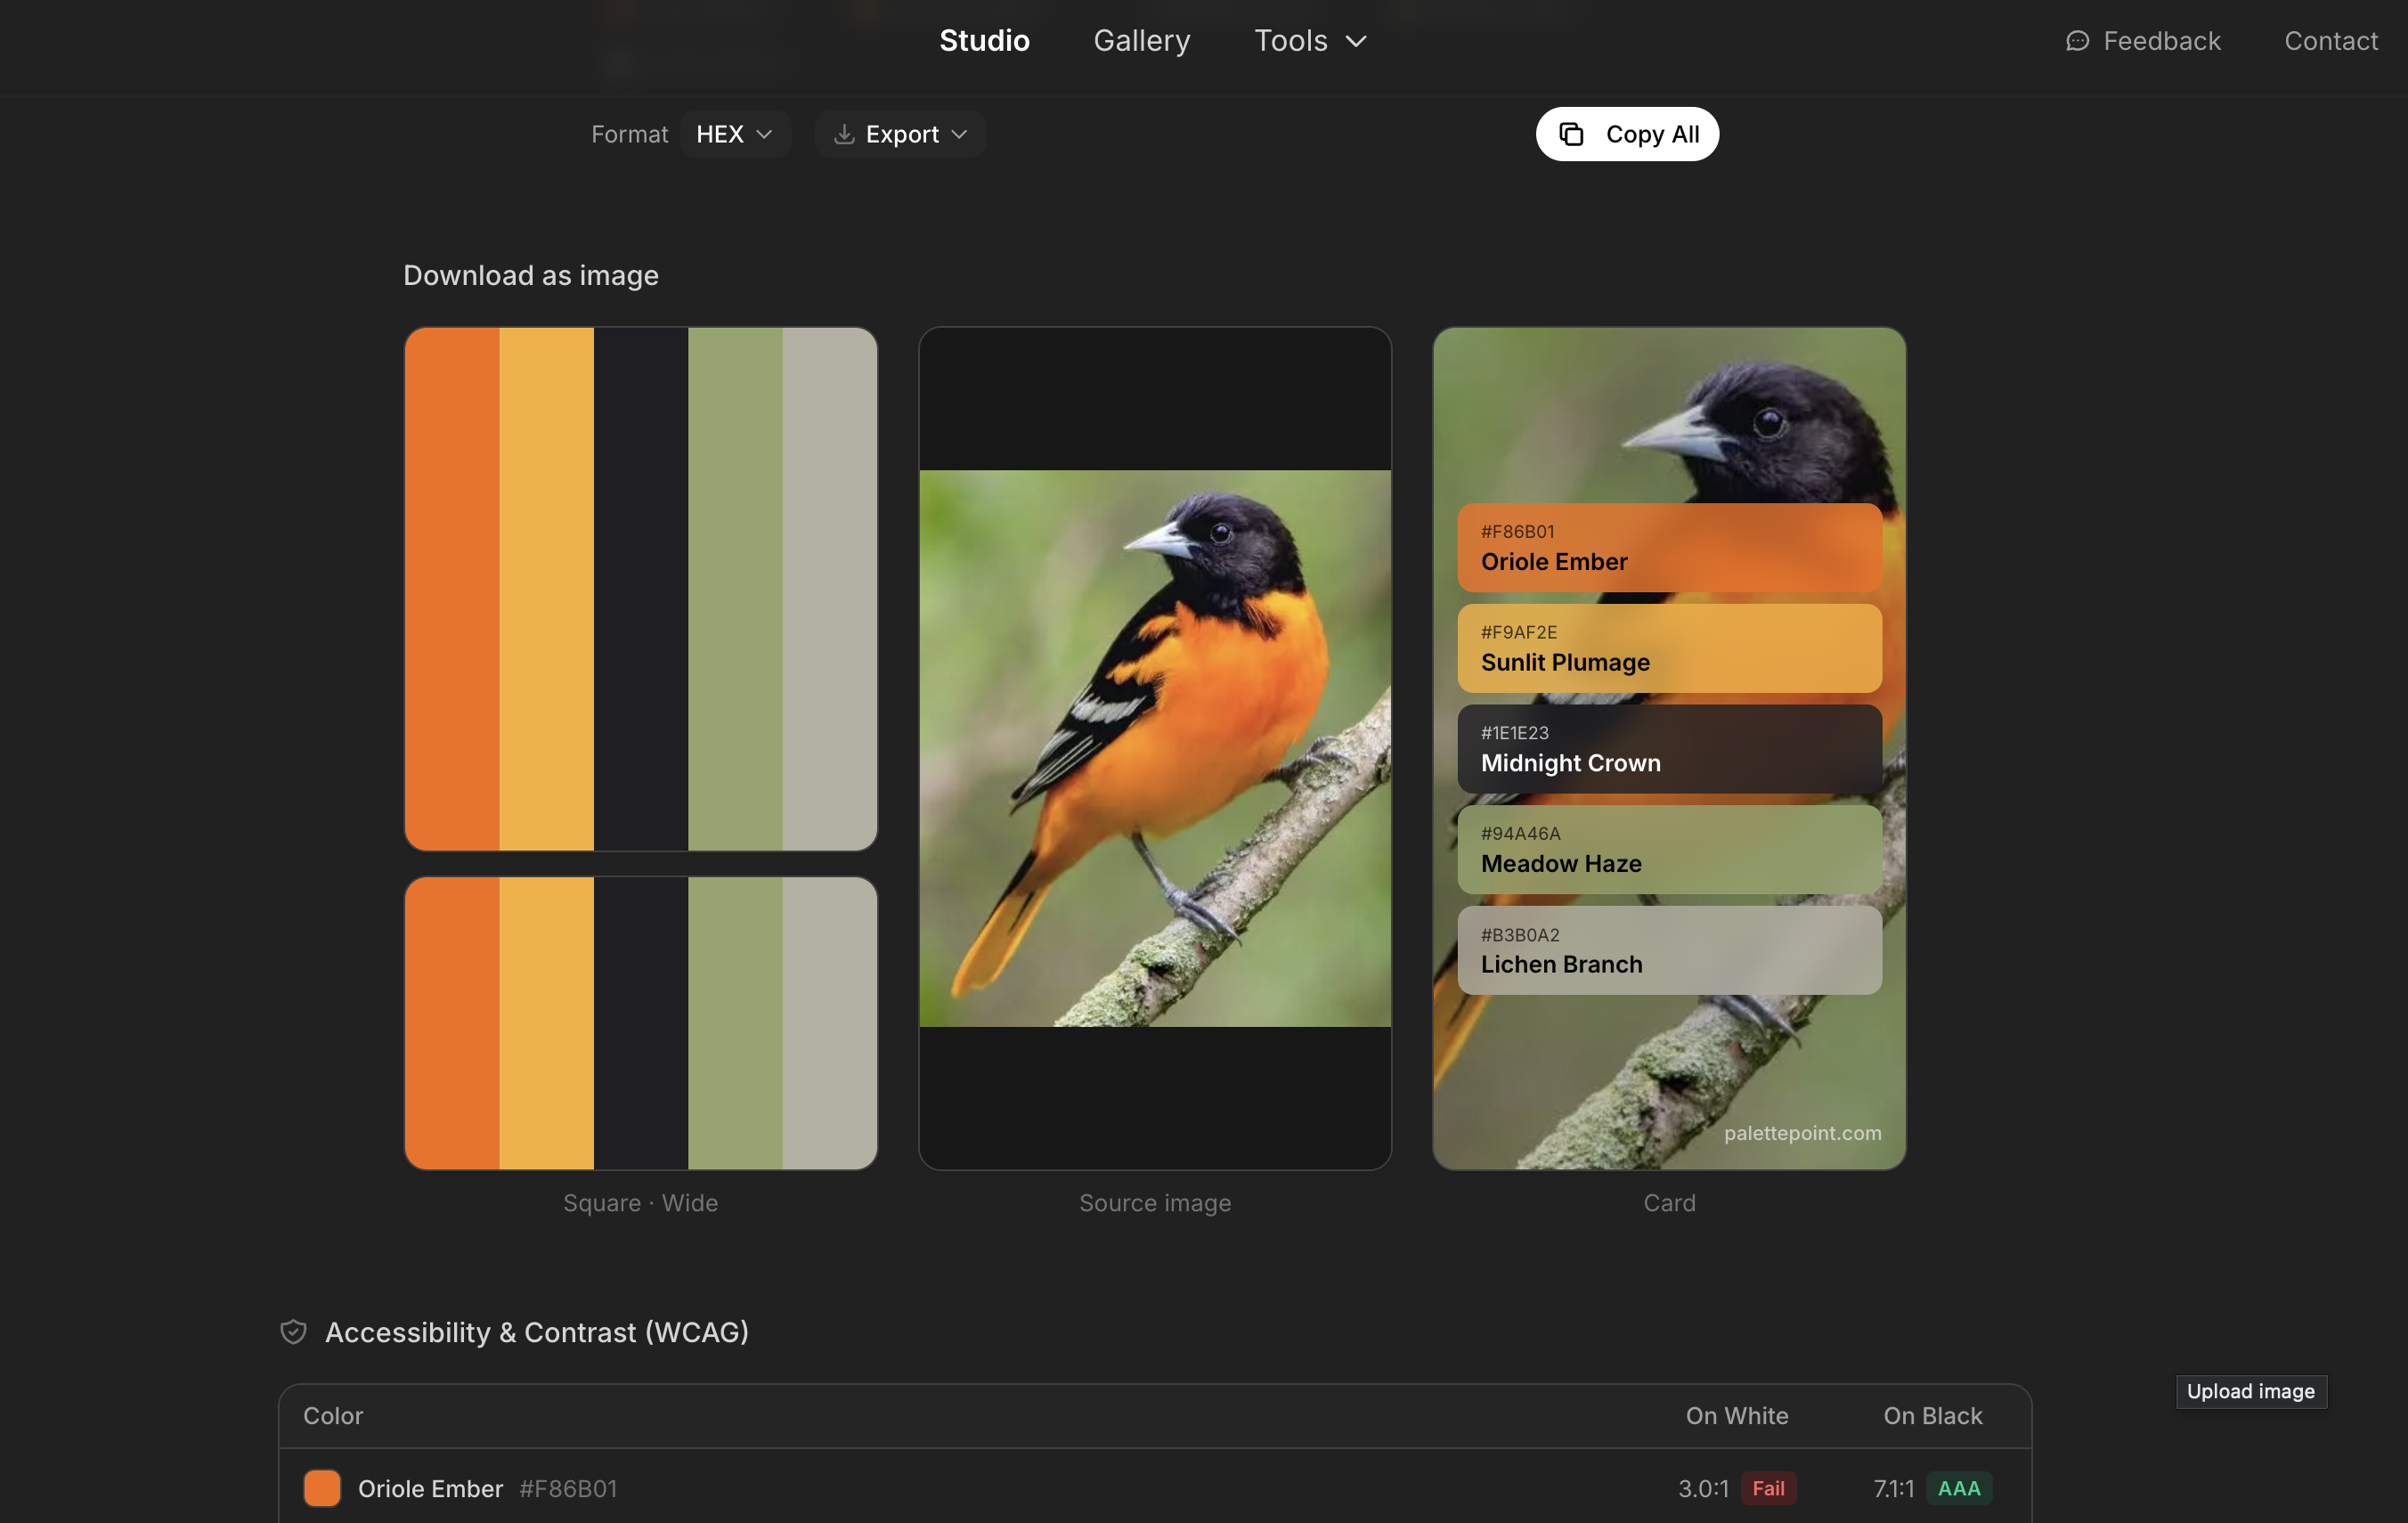Click the Lichen Branch color swatch
Image resolution: width=2408 pixels, height=1523 pixels.
pyautogui.click(x=1669, y=951)
